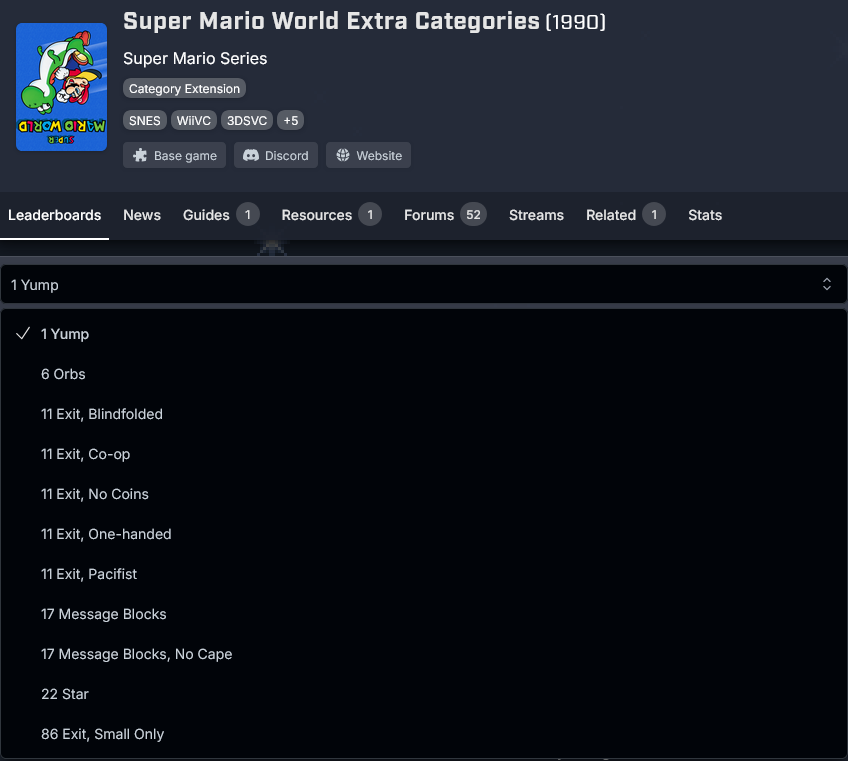Click the 1 badge on Related
Image resolution: width=848 pixels, height=761 pixels.
point(654,215)
